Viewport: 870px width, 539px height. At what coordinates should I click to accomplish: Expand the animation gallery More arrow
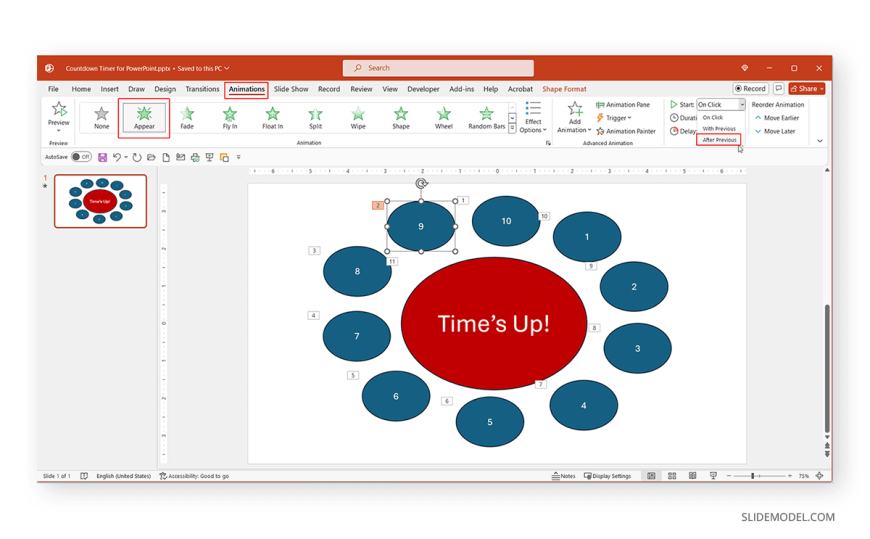click(512, 129)
